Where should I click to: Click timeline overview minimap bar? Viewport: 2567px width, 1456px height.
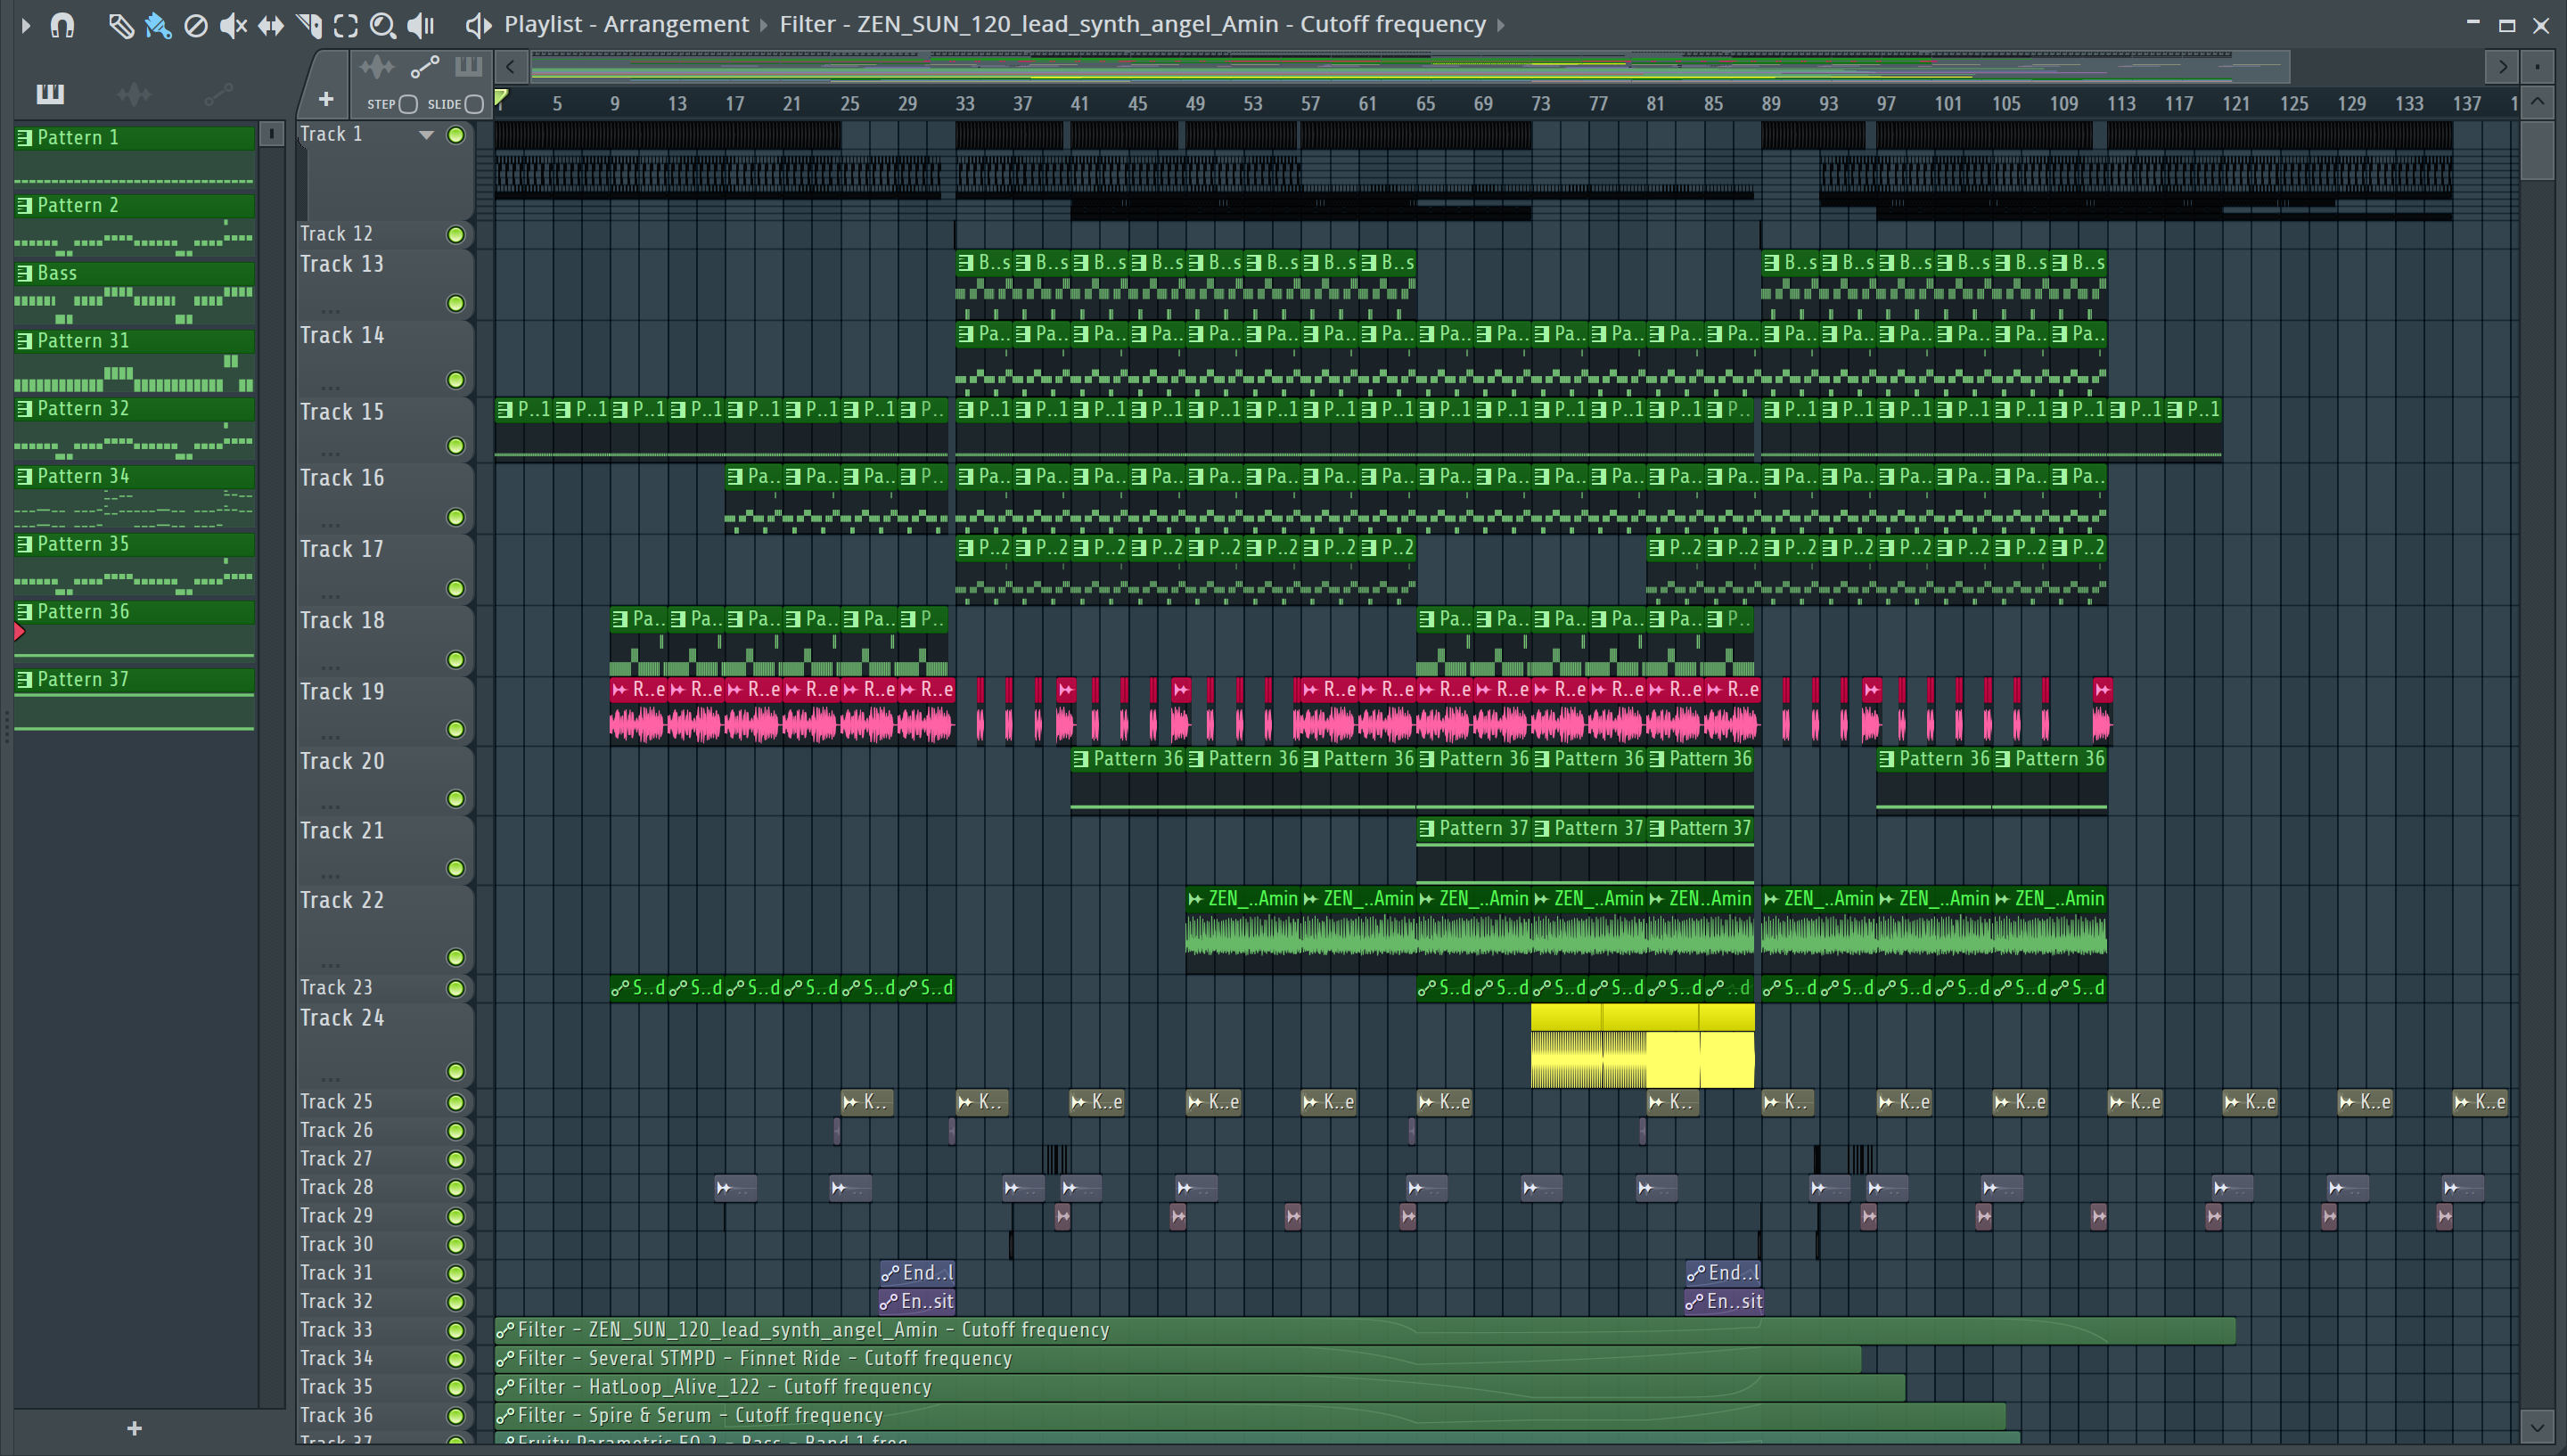coord(1410,67)
